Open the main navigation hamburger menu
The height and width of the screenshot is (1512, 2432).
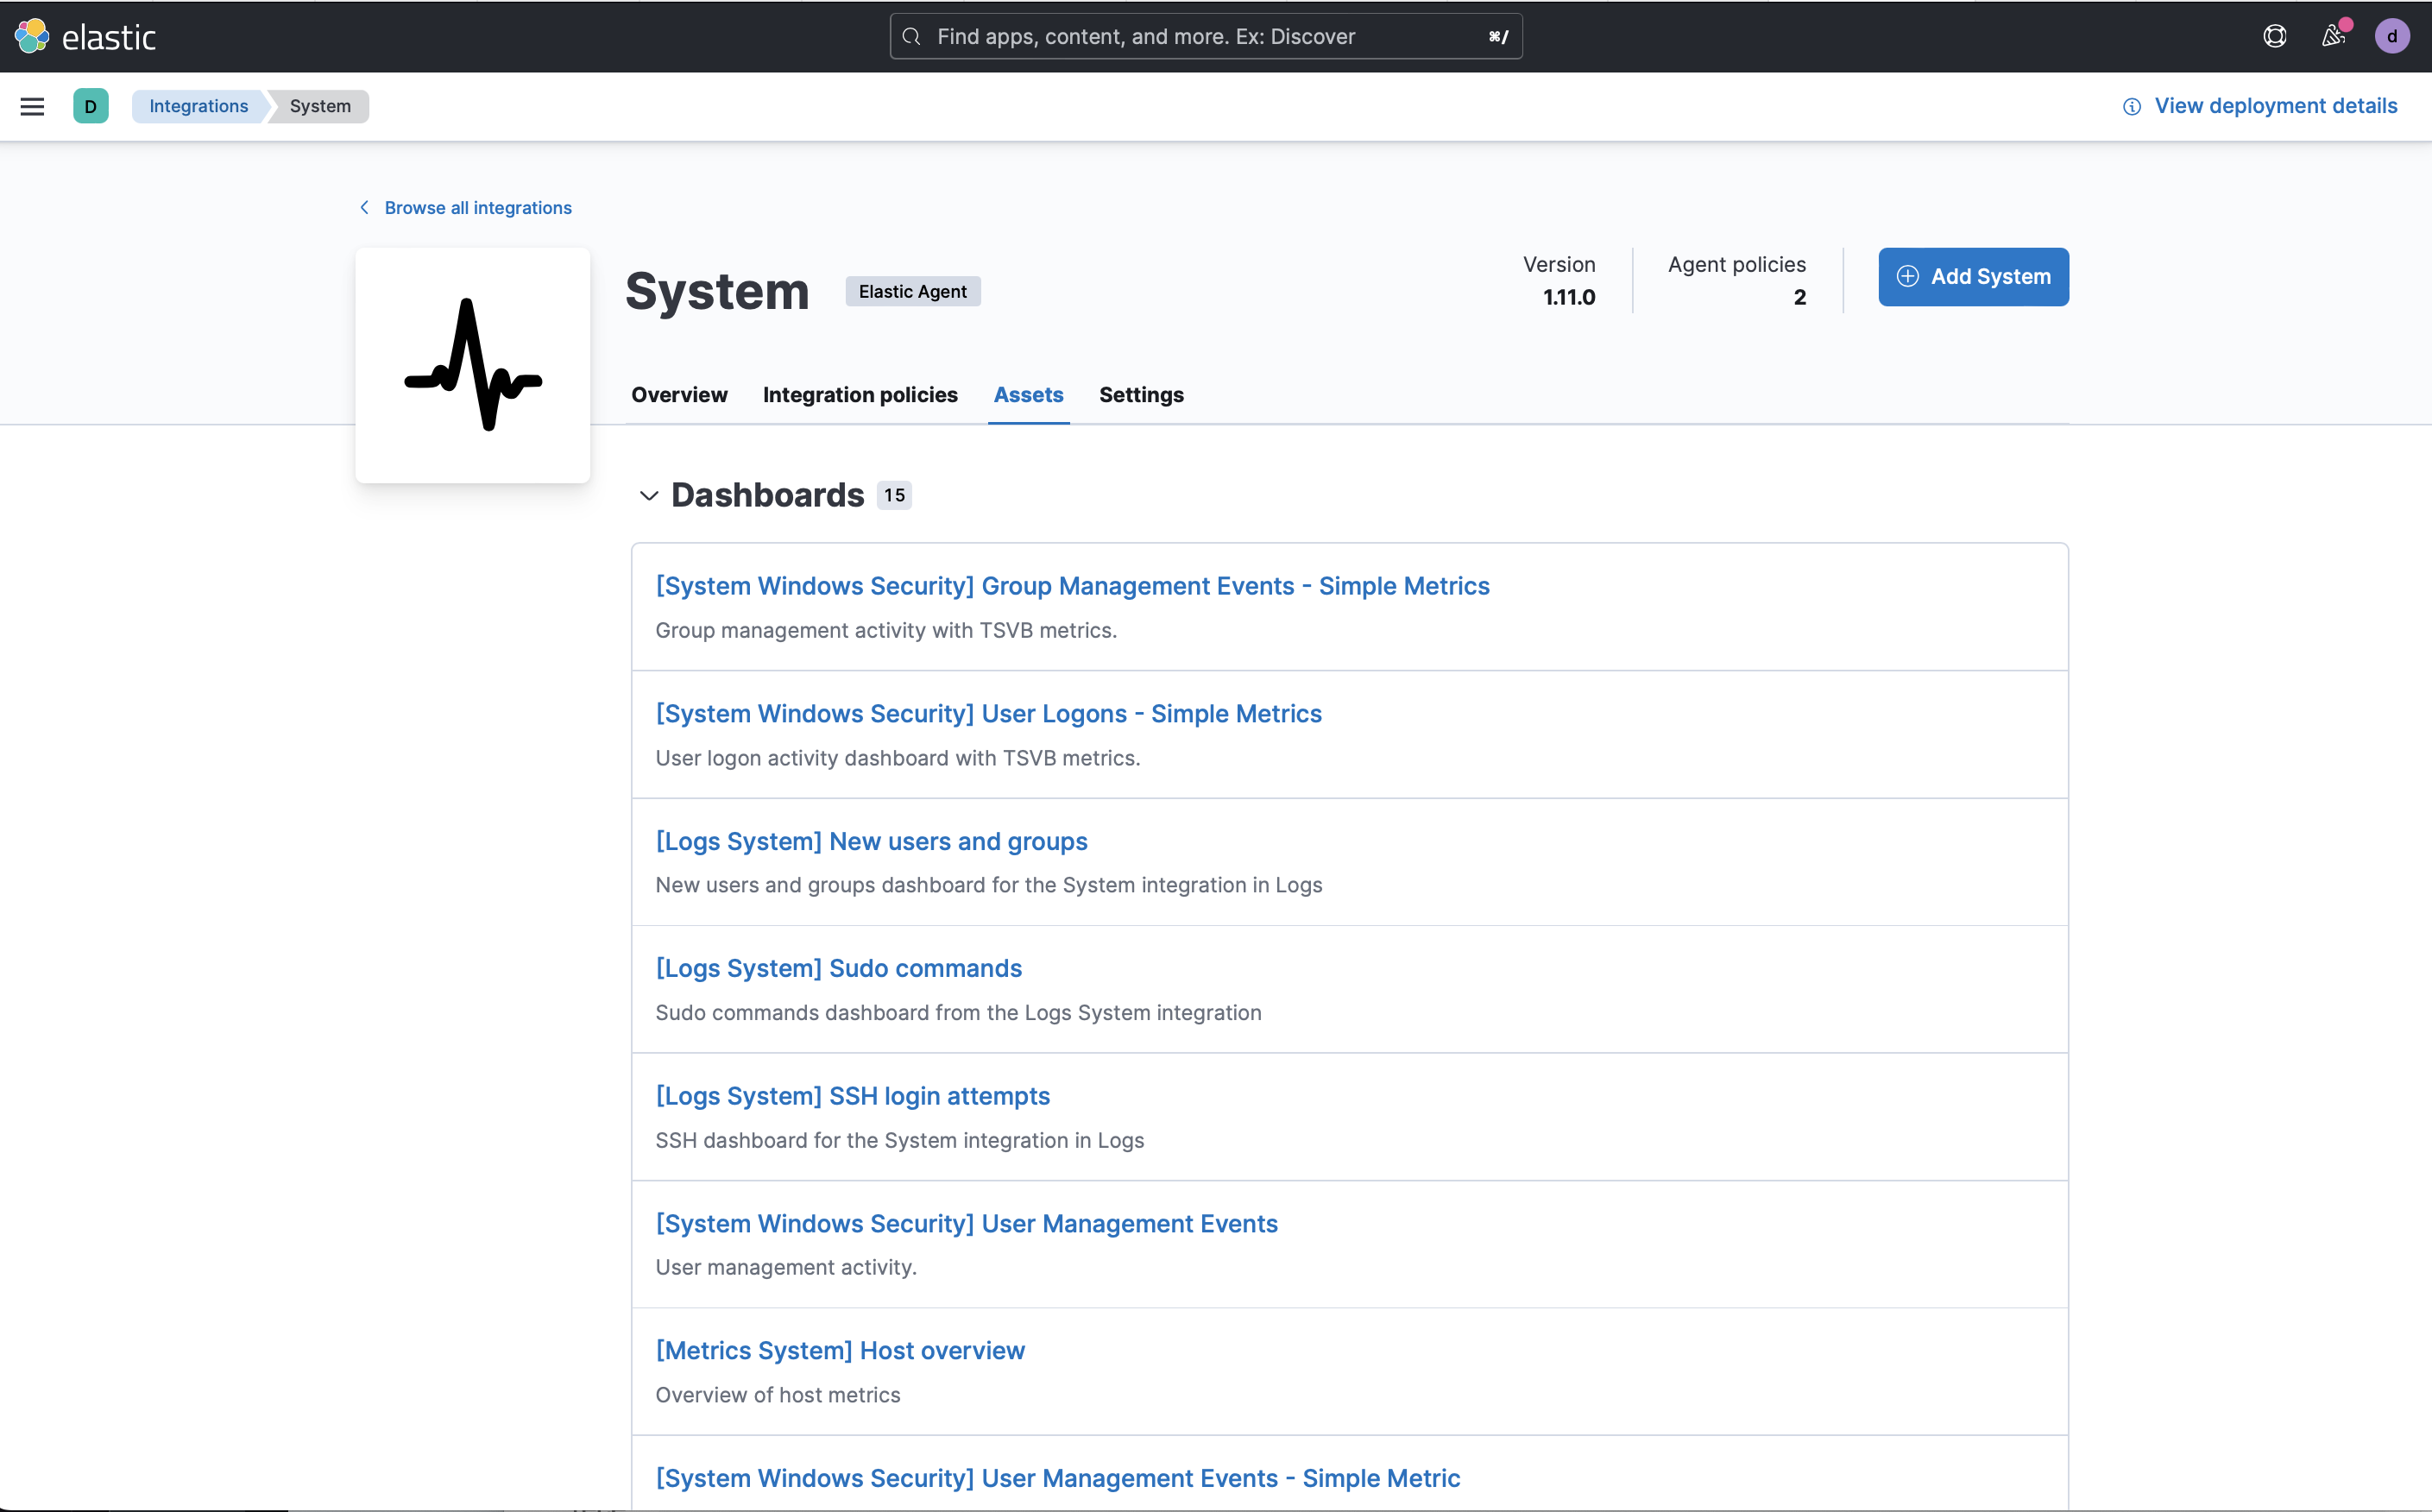pyautogui.click(x=32, y=106)
